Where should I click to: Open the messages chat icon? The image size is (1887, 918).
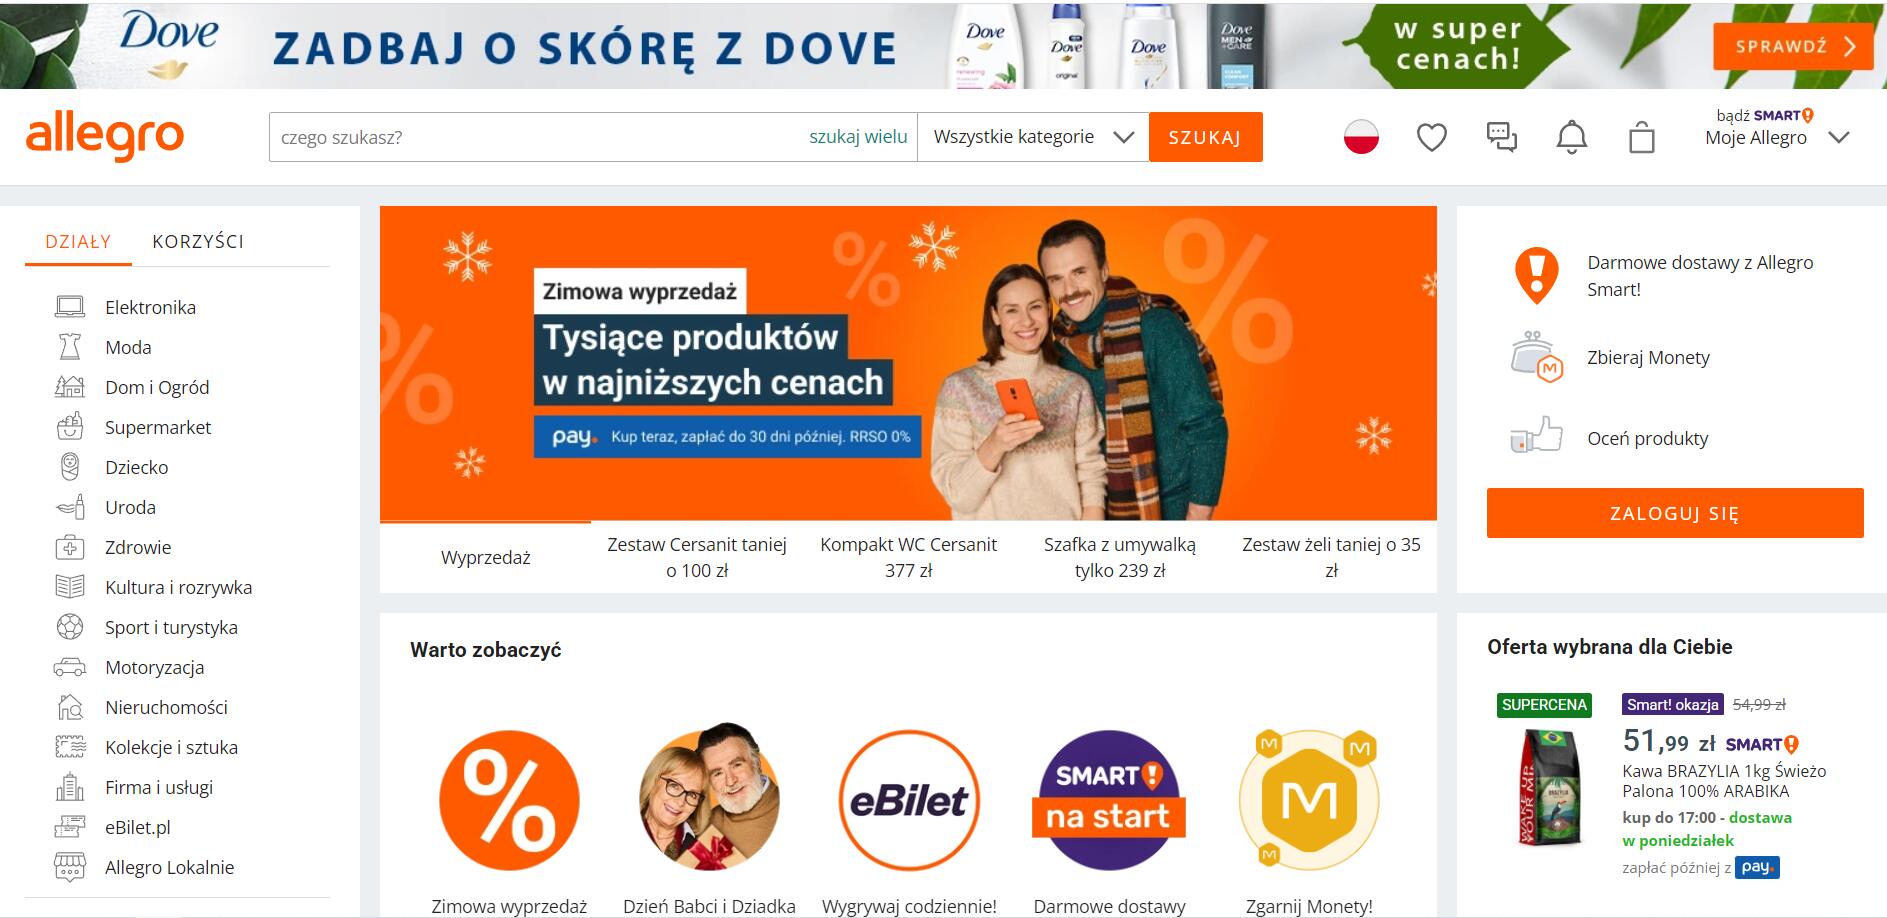(1501, 137)
